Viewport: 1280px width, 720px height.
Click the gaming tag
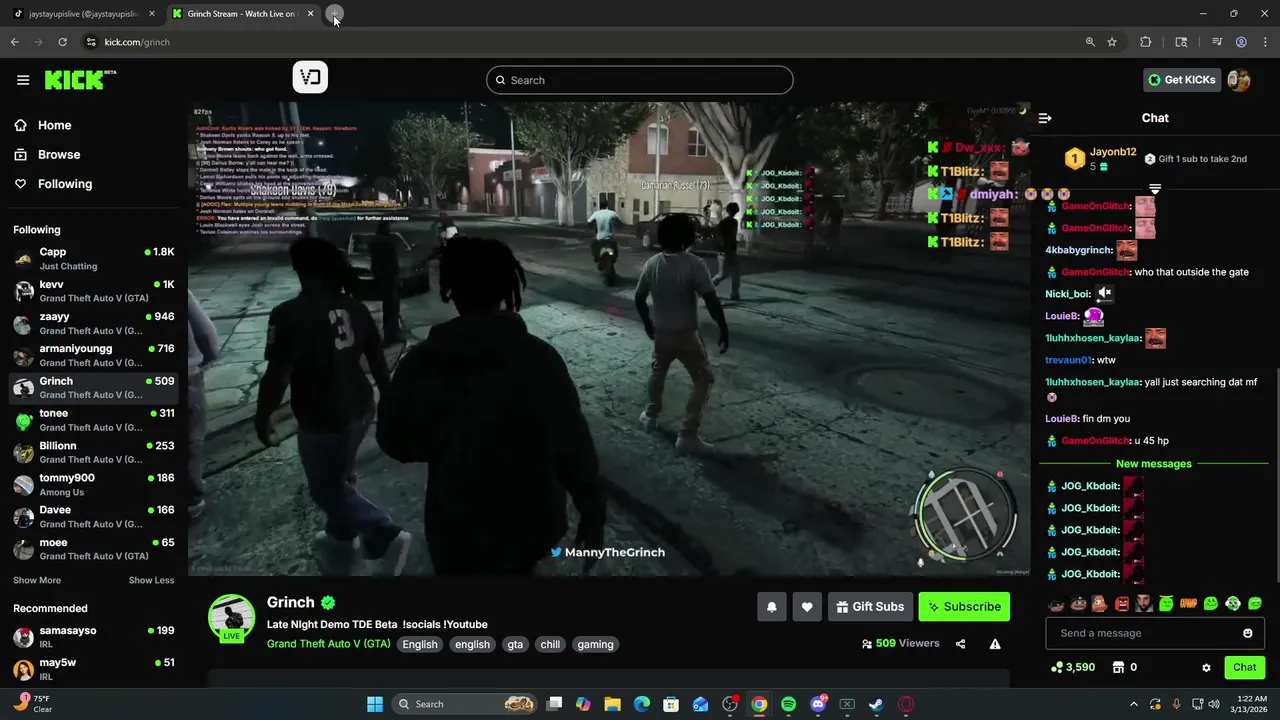pyautogui.click(x=595, y=644)
